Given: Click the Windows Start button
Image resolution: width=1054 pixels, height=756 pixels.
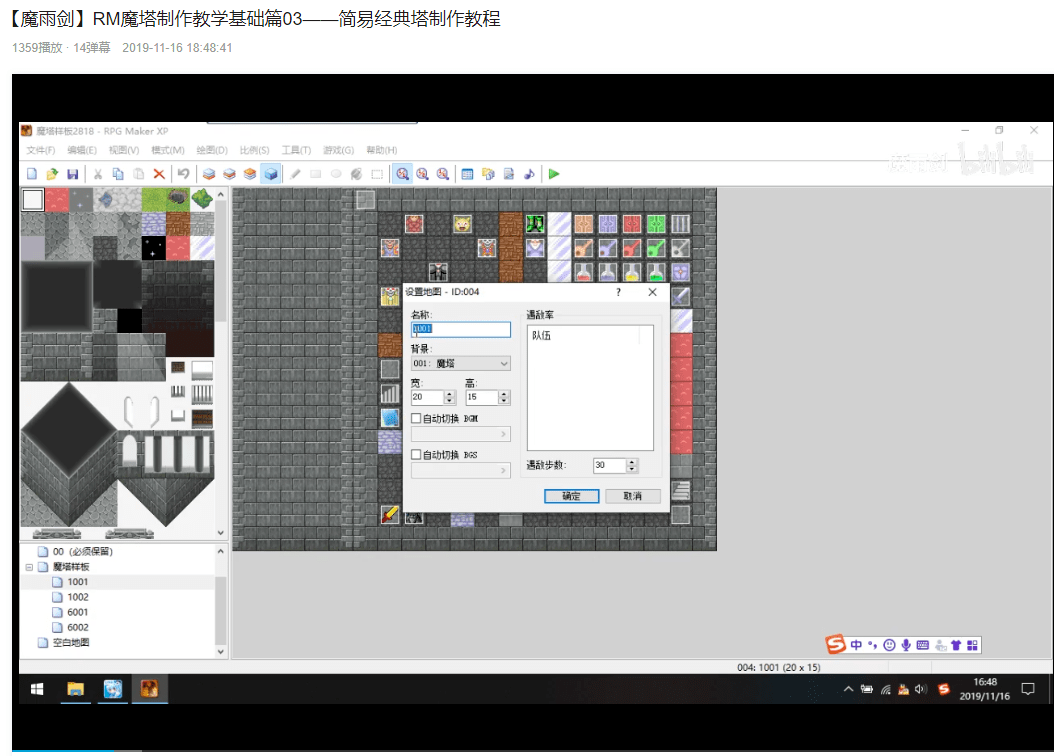Looking at the screenshot, I should [37, 689].
